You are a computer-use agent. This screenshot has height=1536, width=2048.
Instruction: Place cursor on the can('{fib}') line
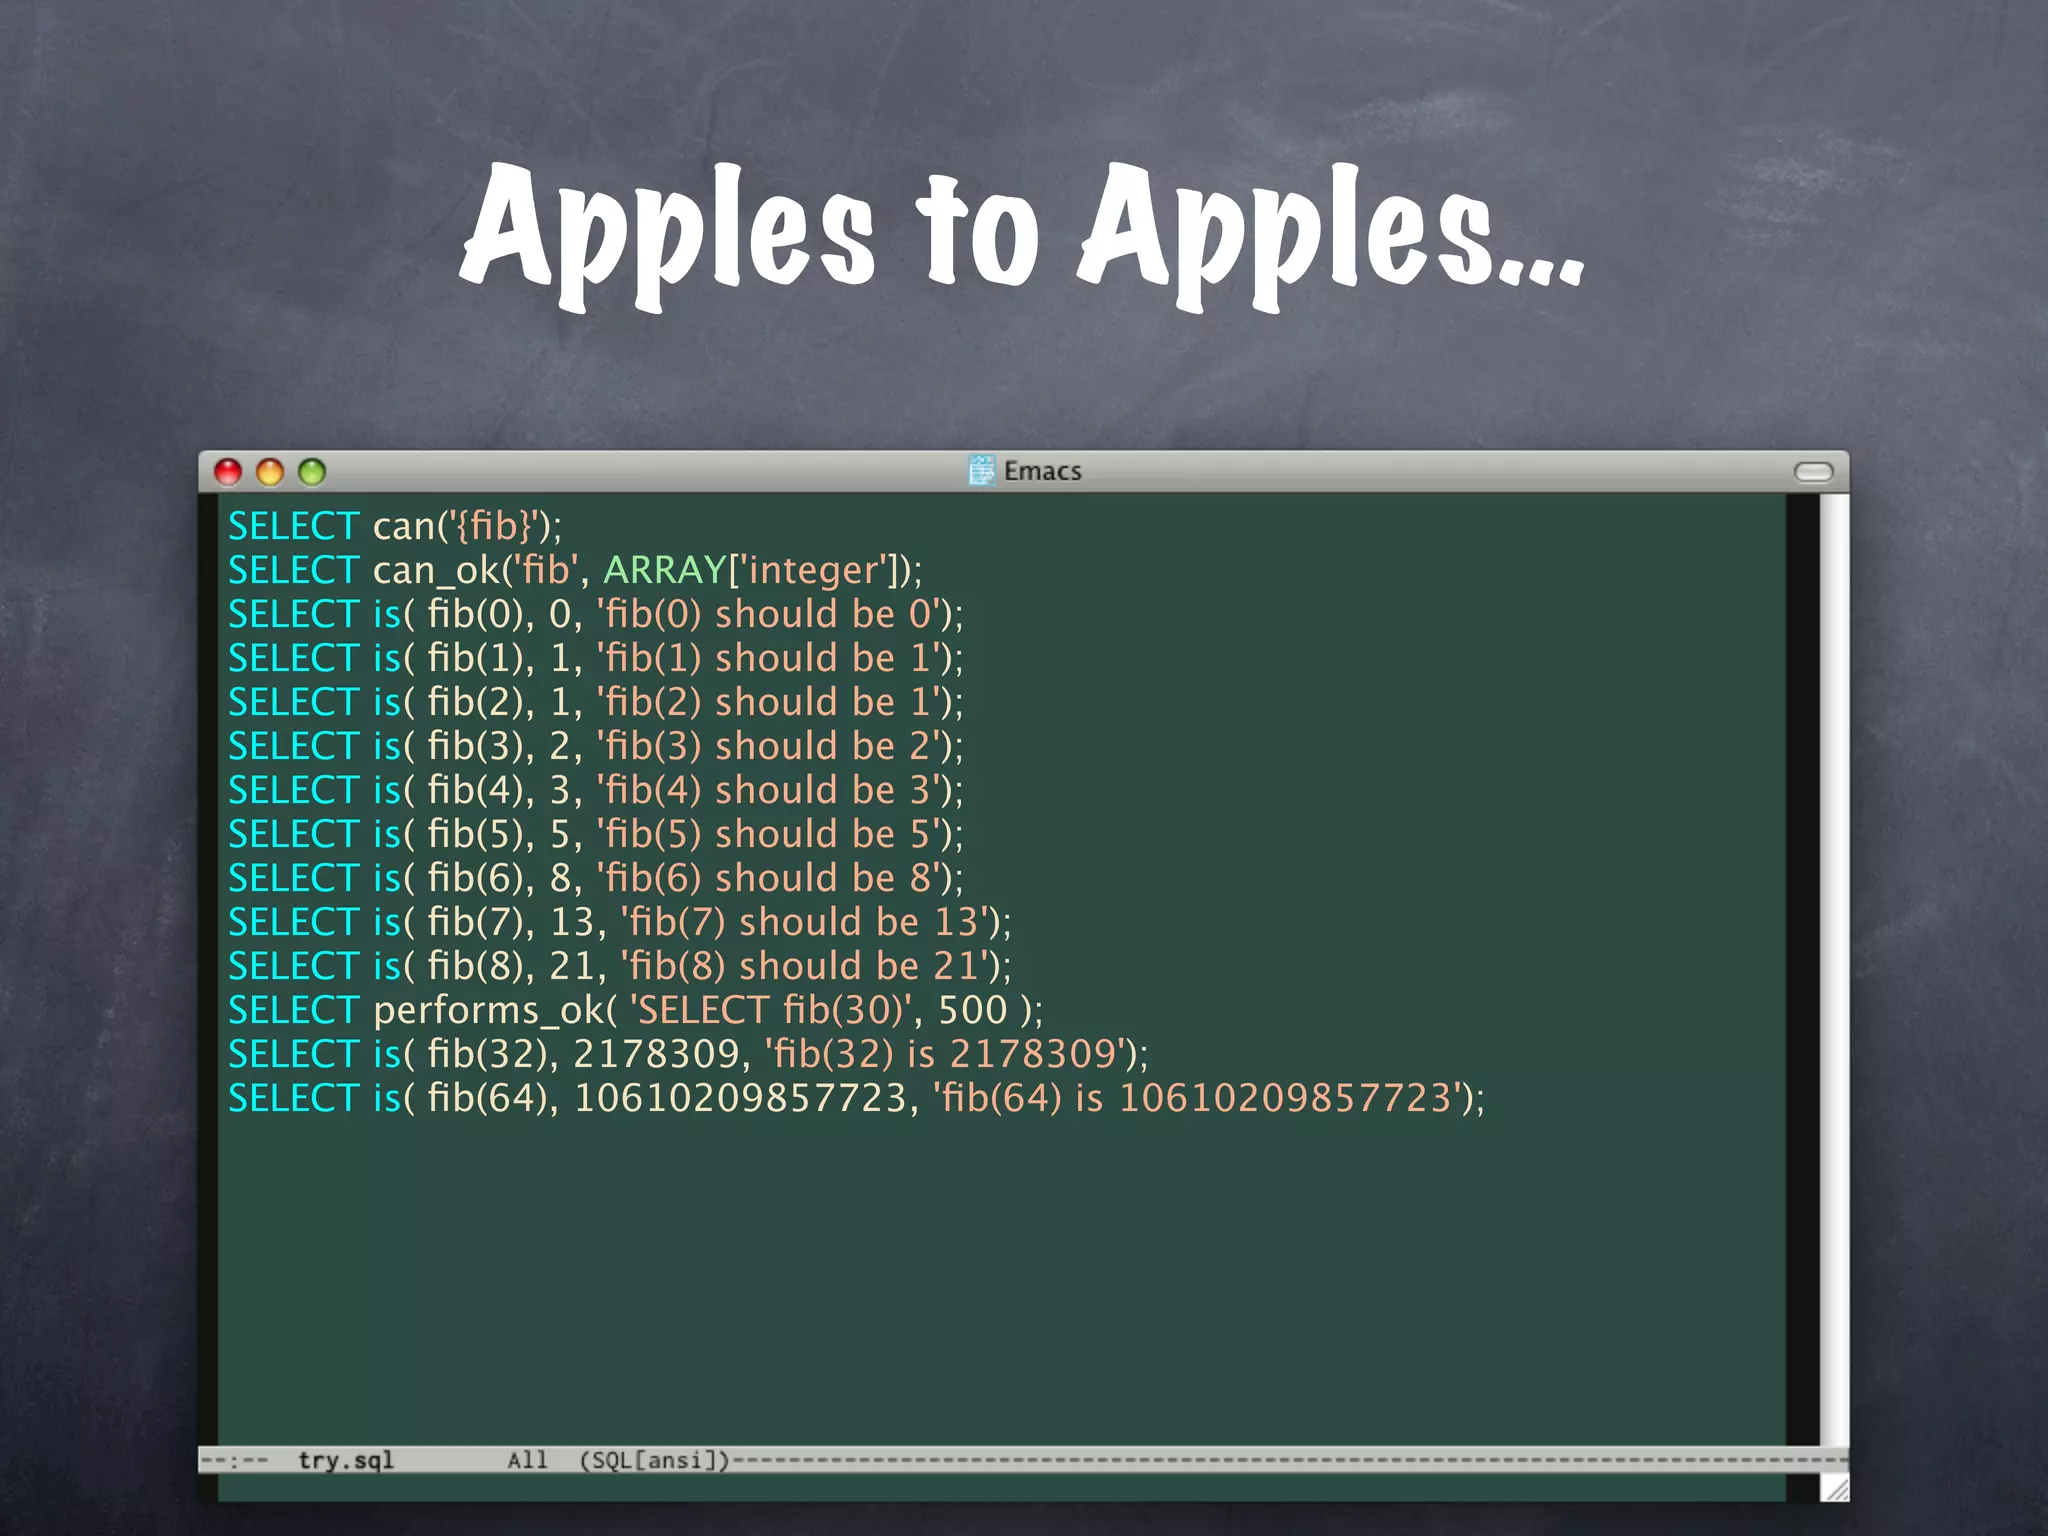click(x=466, y=526)
